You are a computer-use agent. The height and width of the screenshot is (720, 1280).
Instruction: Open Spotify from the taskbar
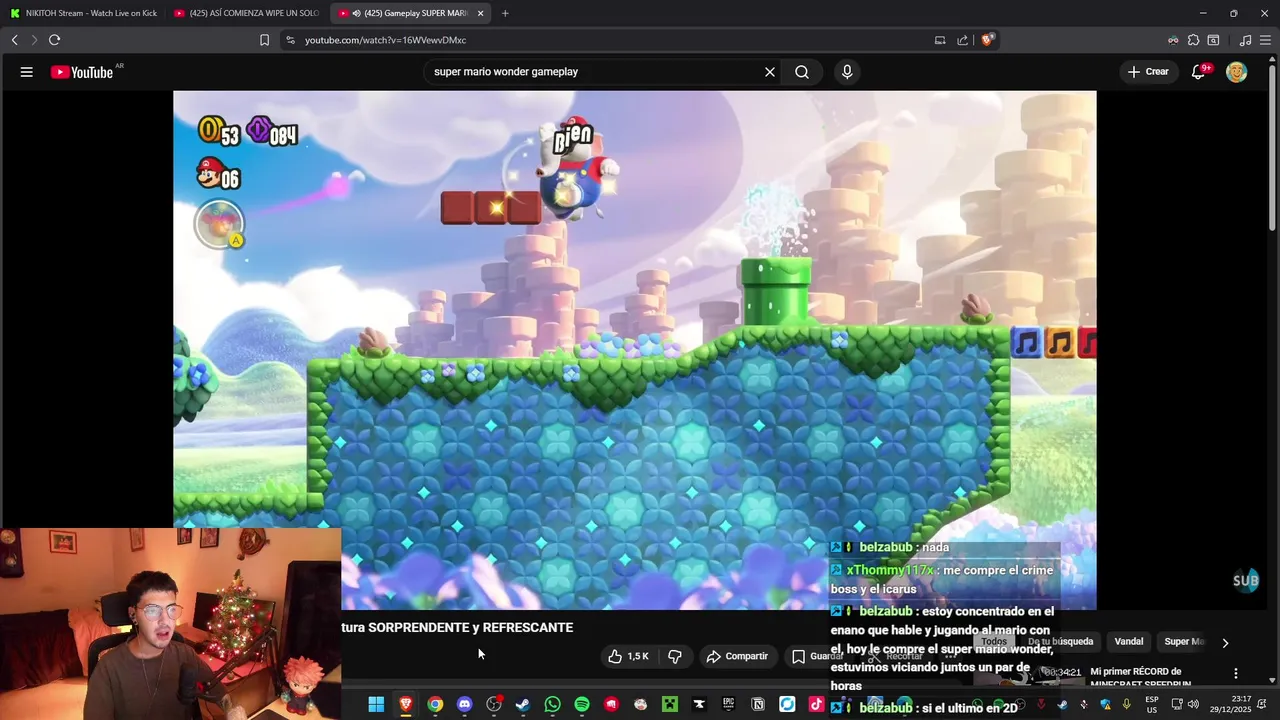(582, 705)
